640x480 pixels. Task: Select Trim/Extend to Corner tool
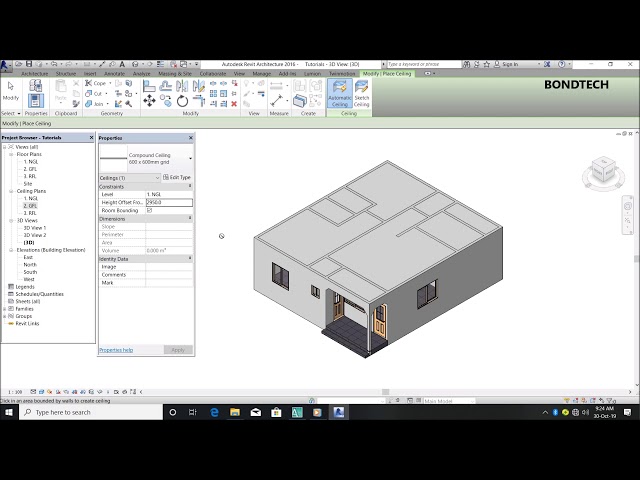198,100
